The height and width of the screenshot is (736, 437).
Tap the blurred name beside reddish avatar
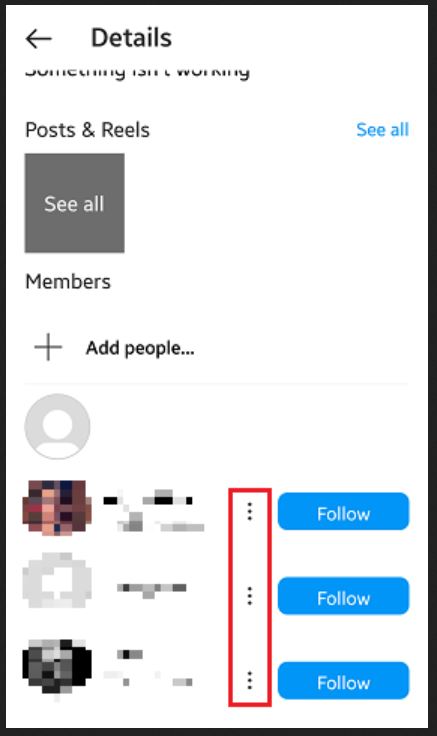click(x=154, y=510)
